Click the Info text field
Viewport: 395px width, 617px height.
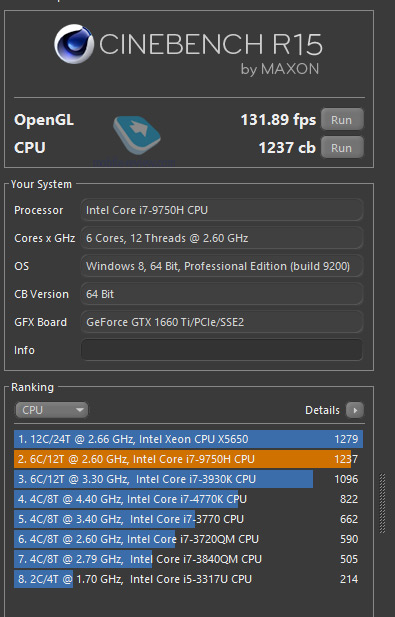pos(222,350)
